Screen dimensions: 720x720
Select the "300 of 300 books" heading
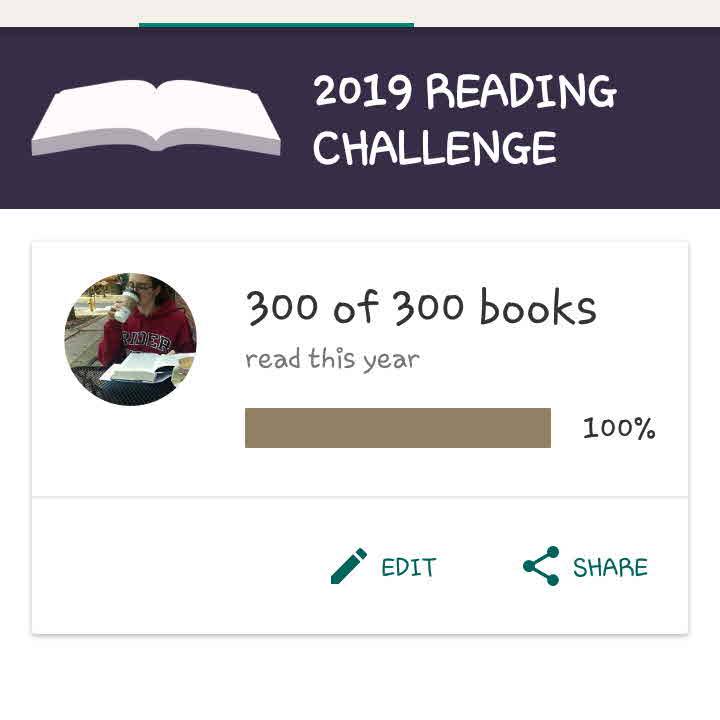click(x=421, y=308)
